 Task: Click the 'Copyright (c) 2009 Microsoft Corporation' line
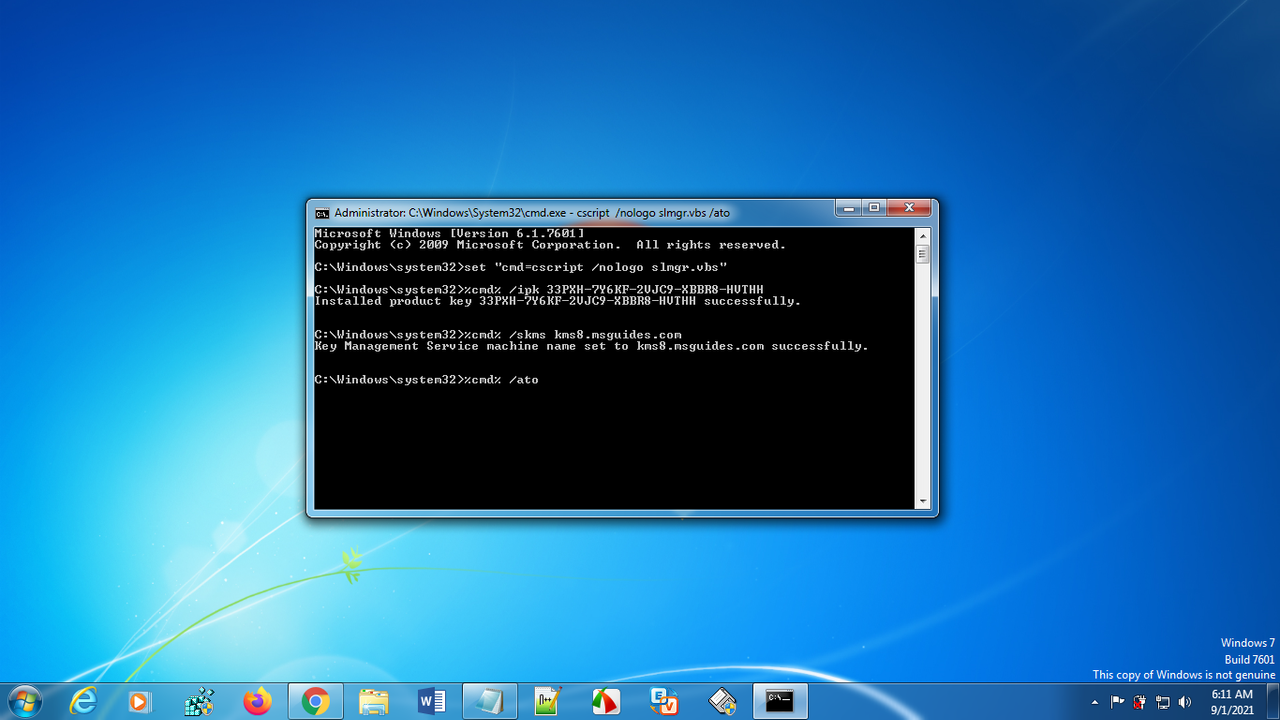click(x=550, y=245)
